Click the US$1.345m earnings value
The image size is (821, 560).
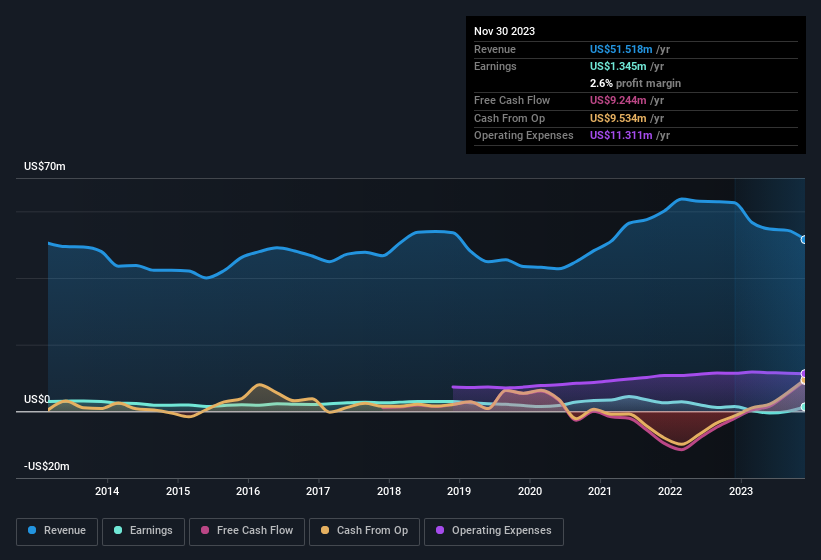(618, 66)
